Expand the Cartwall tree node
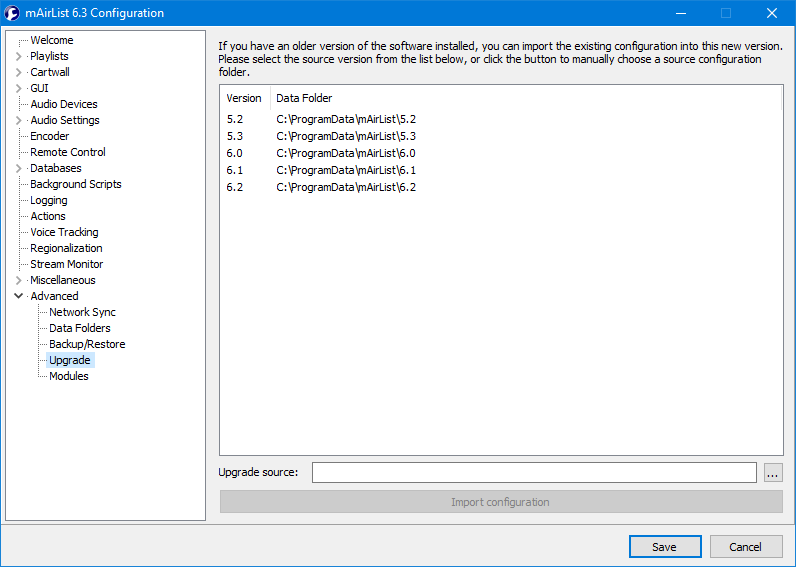The image size is (796, 567). pyautogui.click(x=19, y=72)
